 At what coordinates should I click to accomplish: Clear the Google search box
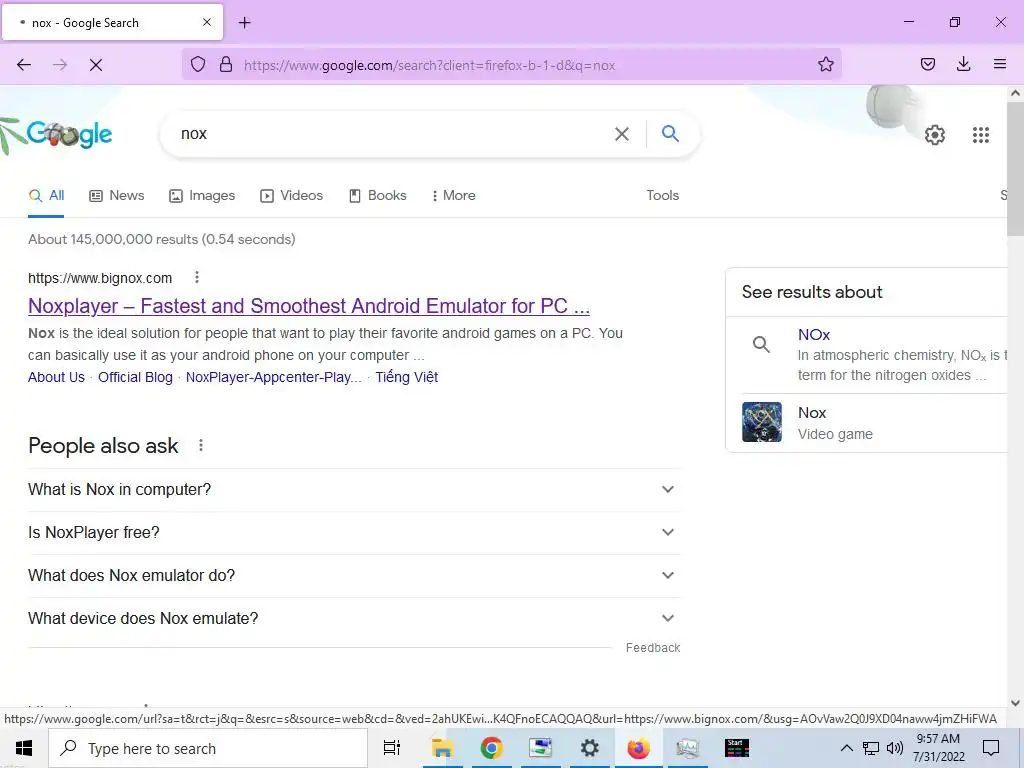coord(622,134)
